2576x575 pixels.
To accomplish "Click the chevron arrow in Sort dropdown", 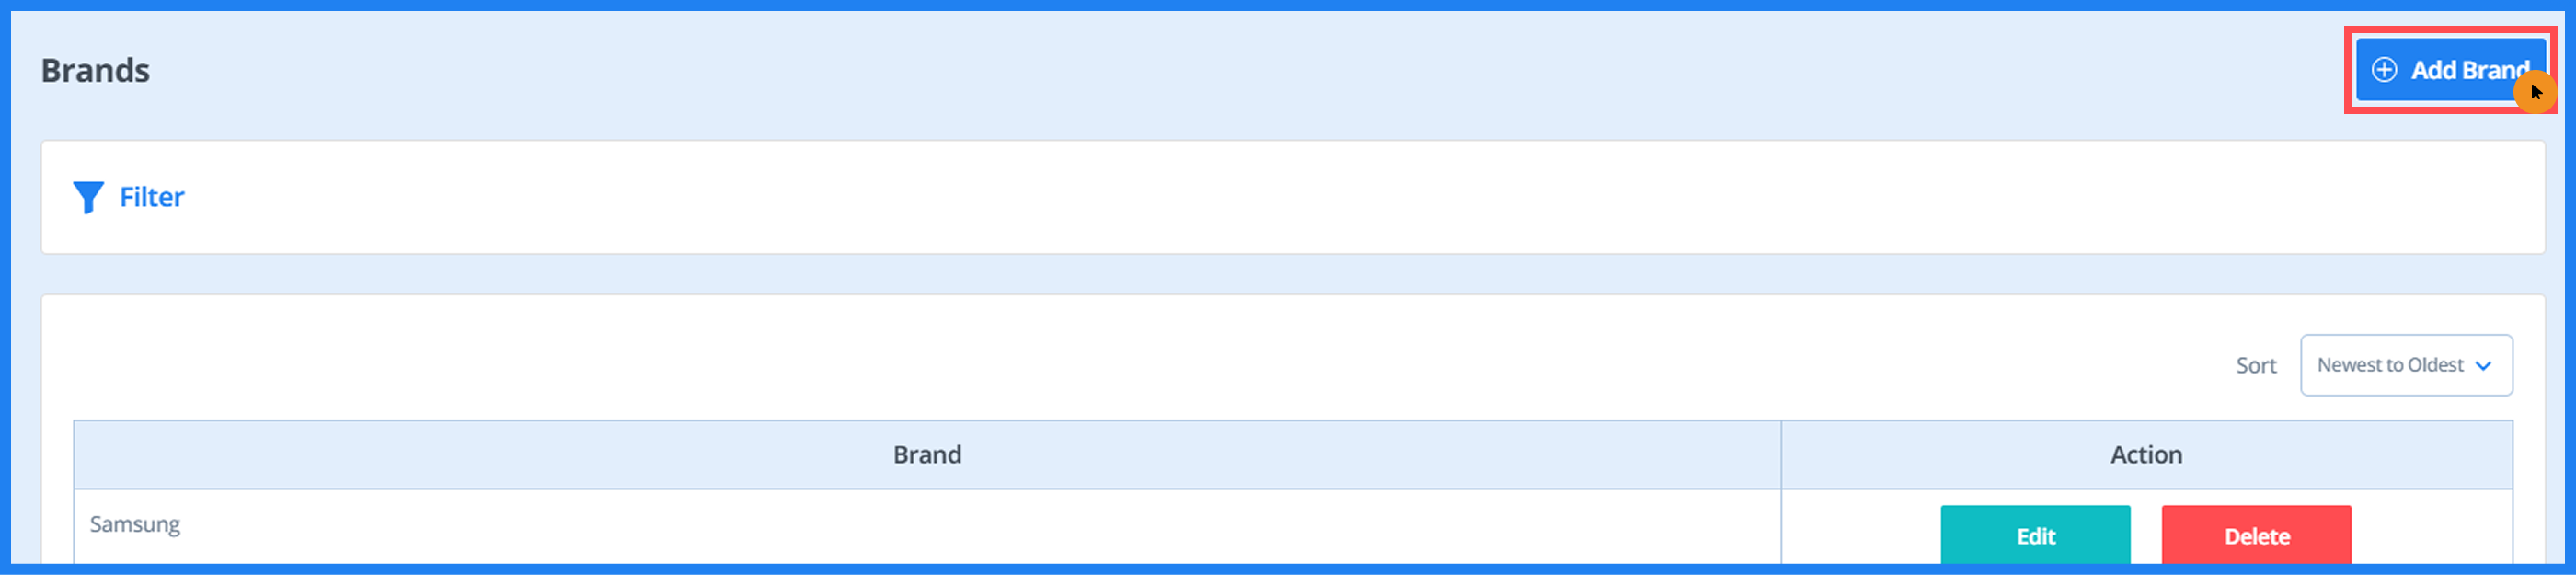I will click(2483, 366).
